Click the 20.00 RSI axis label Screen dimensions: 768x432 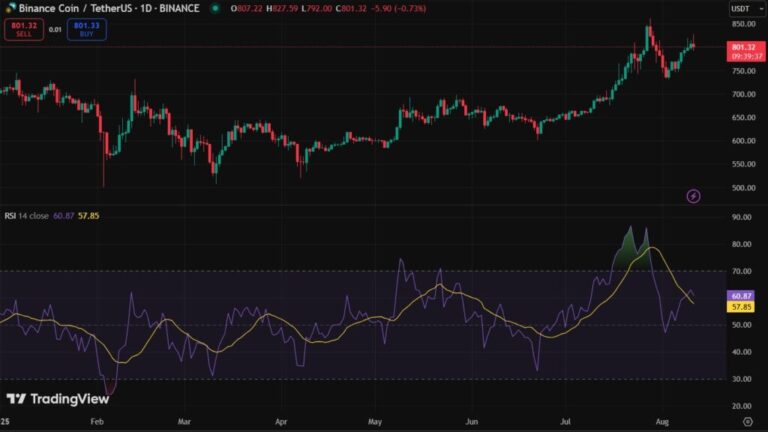tap(742, 406)
